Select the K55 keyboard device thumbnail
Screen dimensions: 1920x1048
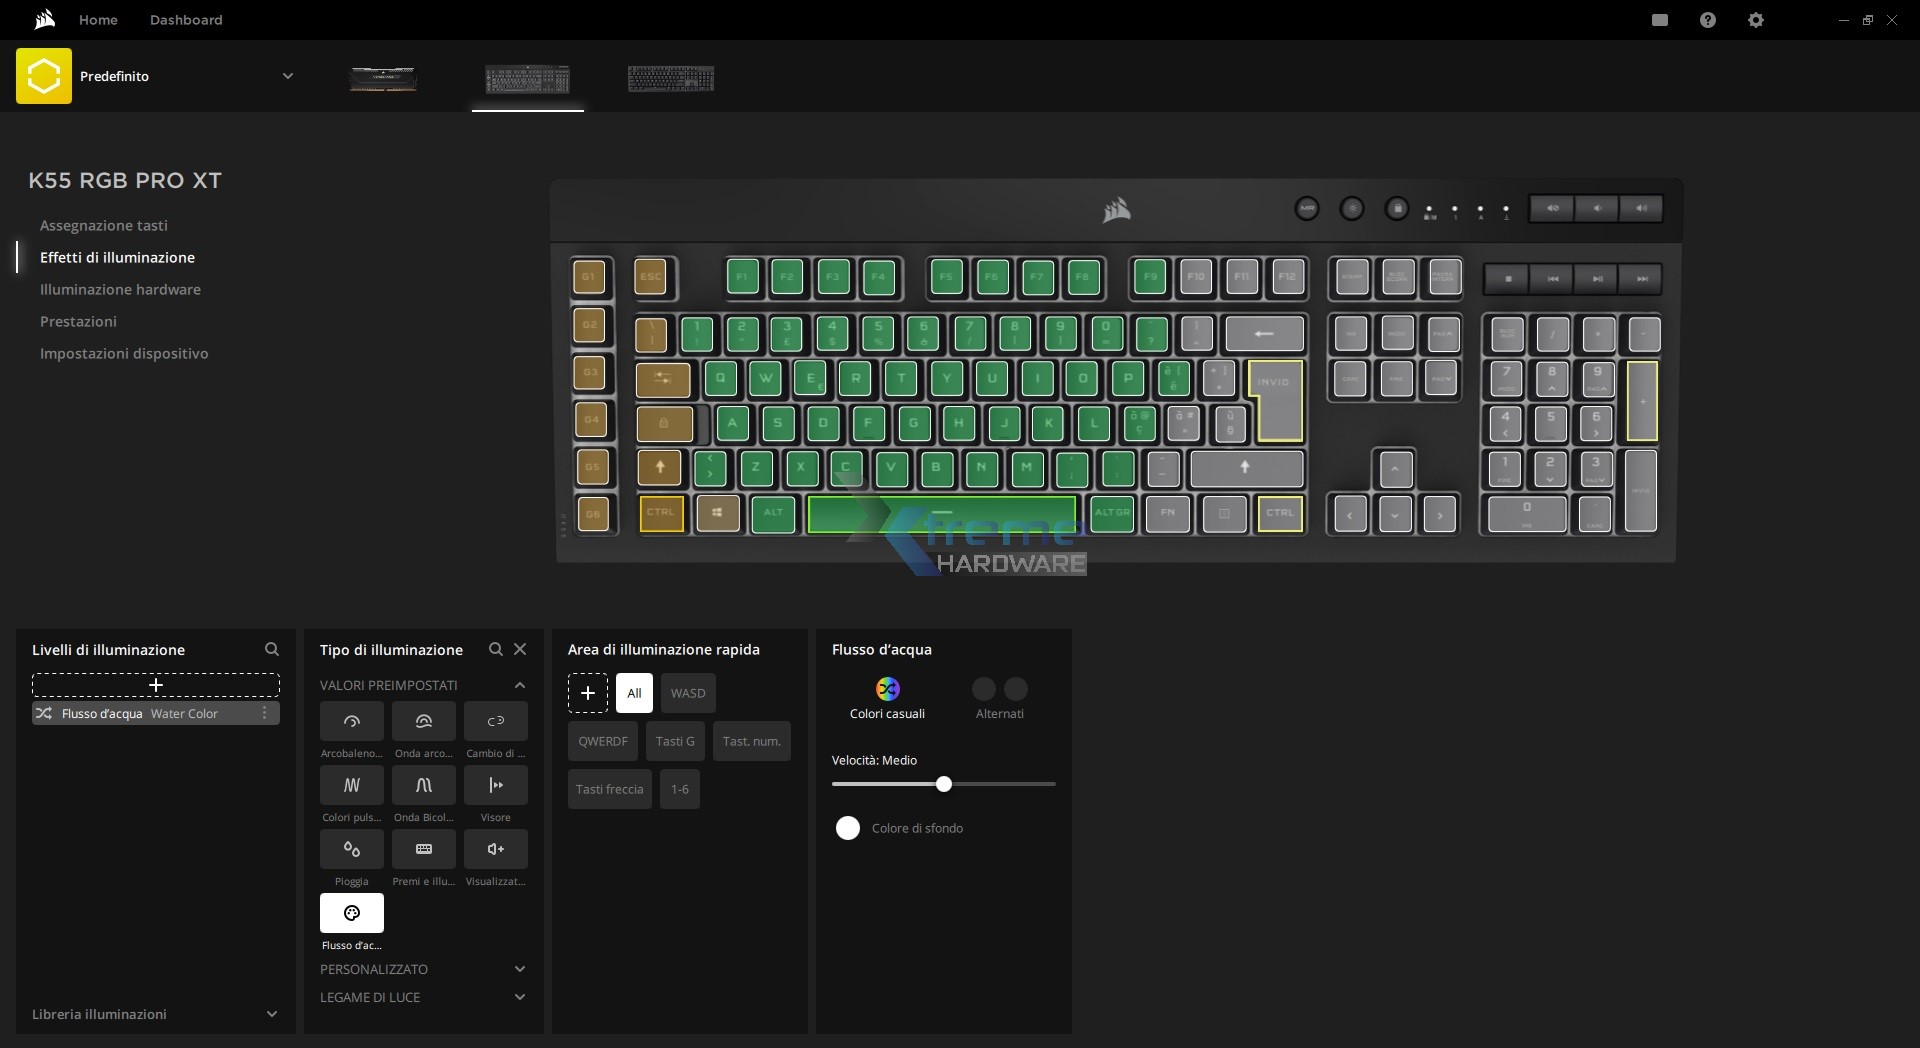pos(527,80)
